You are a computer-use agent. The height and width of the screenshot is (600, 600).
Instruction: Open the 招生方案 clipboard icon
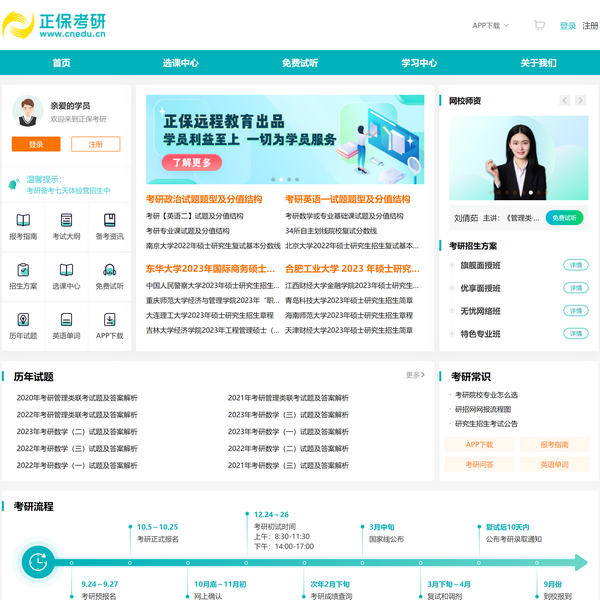[23, 271]
